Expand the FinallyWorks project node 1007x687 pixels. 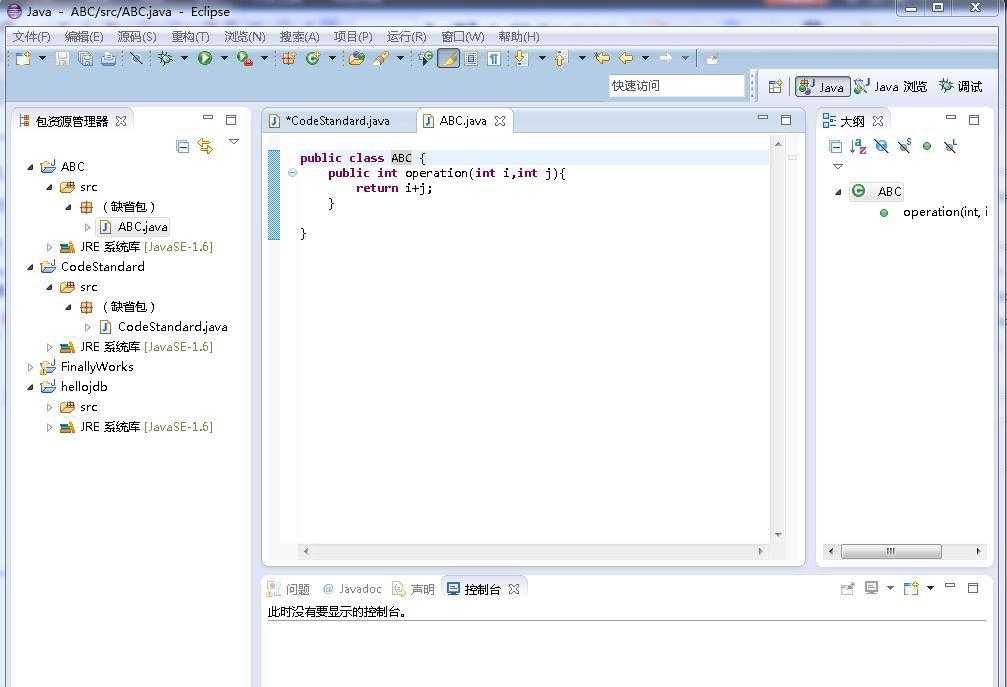(x=30, y=367)
